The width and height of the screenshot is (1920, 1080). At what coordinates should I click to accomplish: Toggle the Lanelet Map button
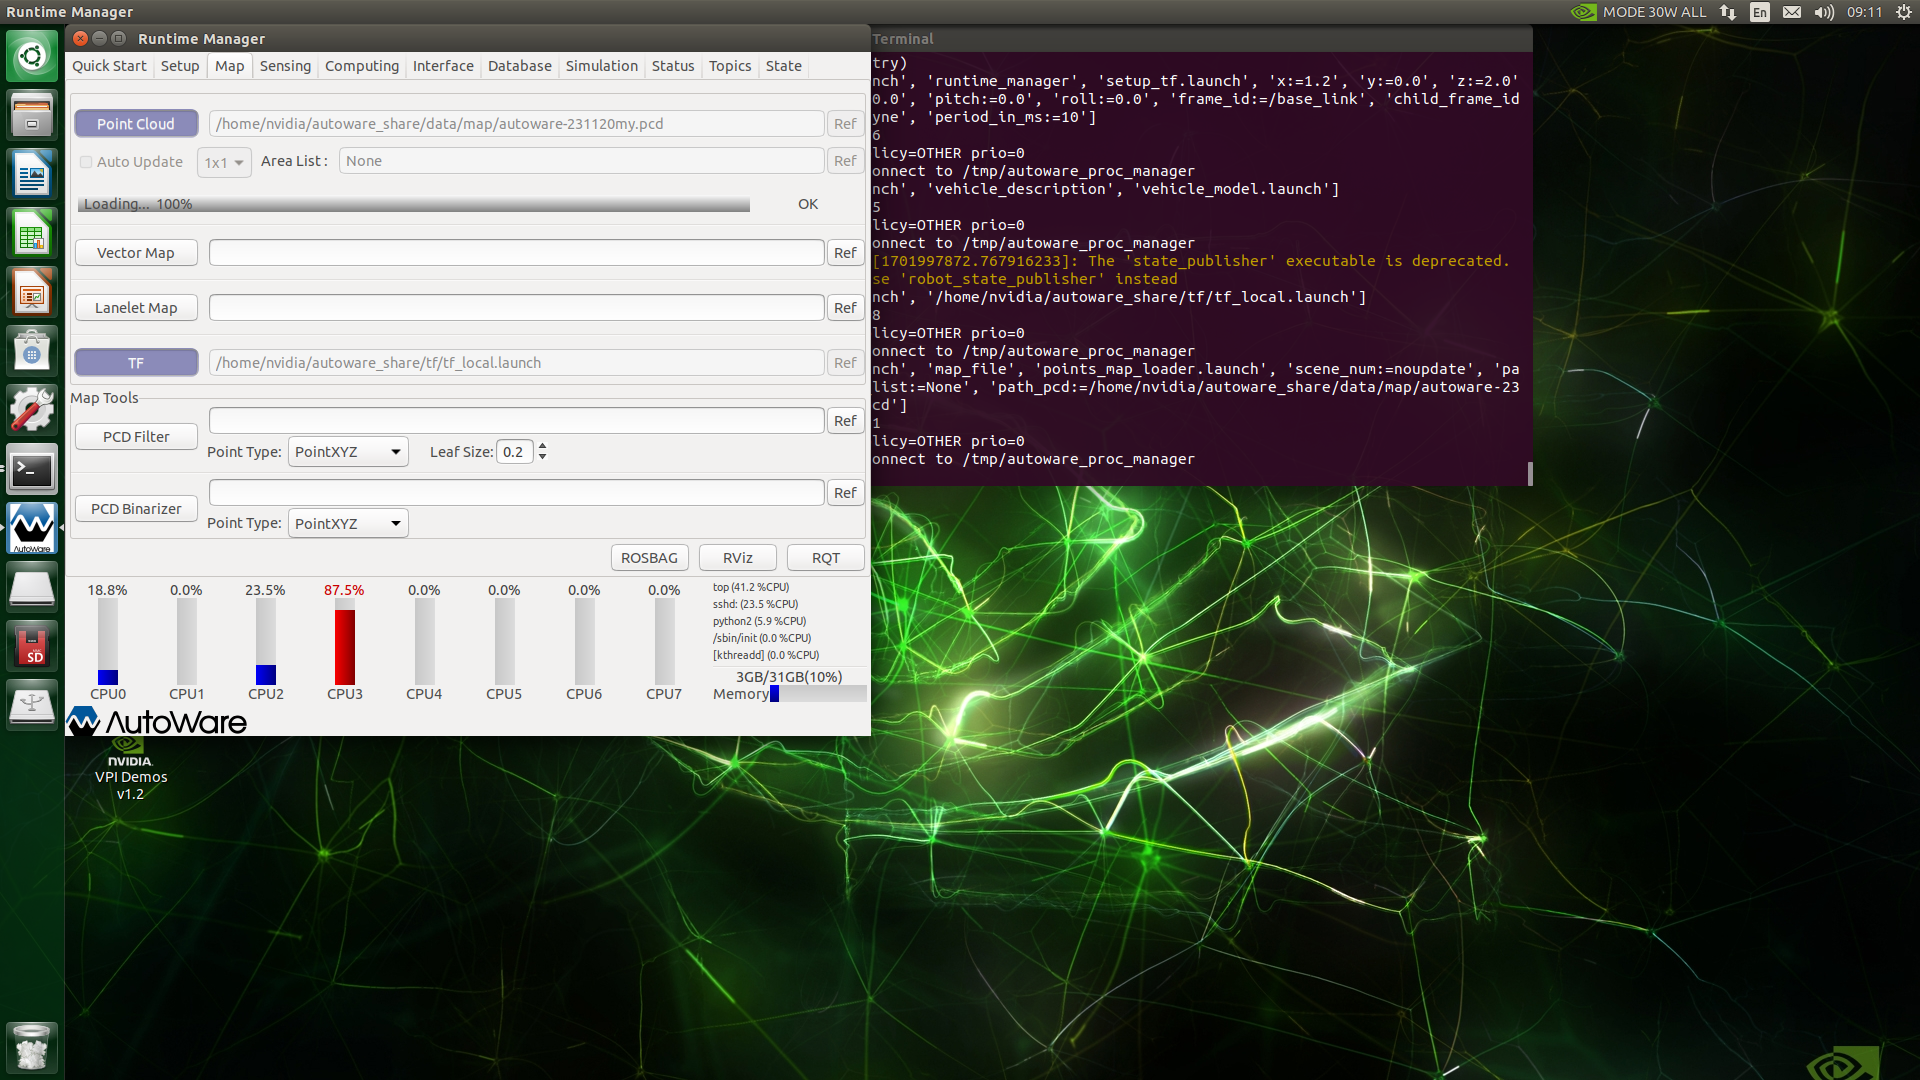[136, 308]
